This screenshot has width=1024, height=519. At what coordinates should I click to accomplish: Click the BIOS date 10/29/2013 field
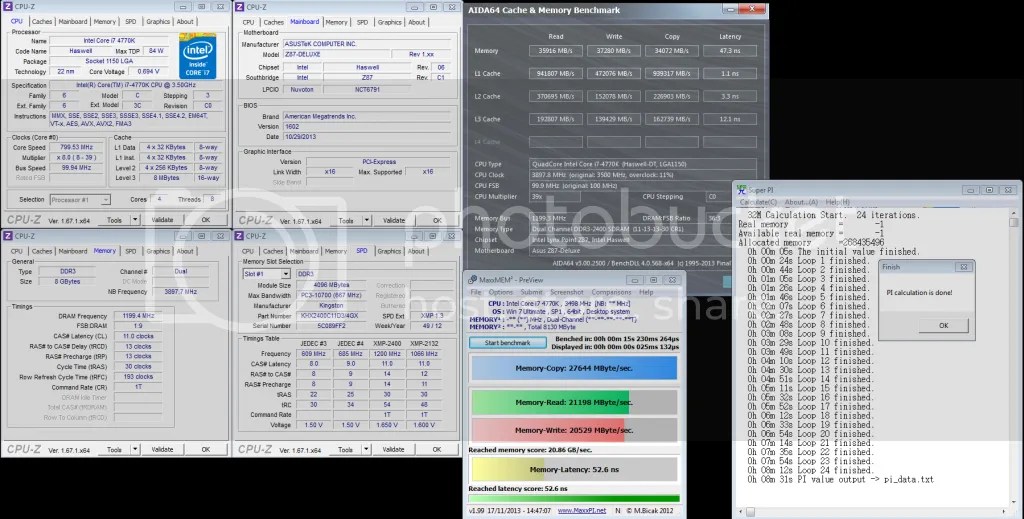click(x=366, y=137)
